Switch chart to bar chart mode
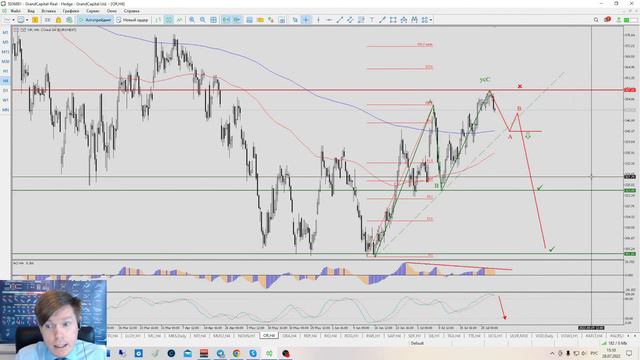 click(x=158, y=20)
